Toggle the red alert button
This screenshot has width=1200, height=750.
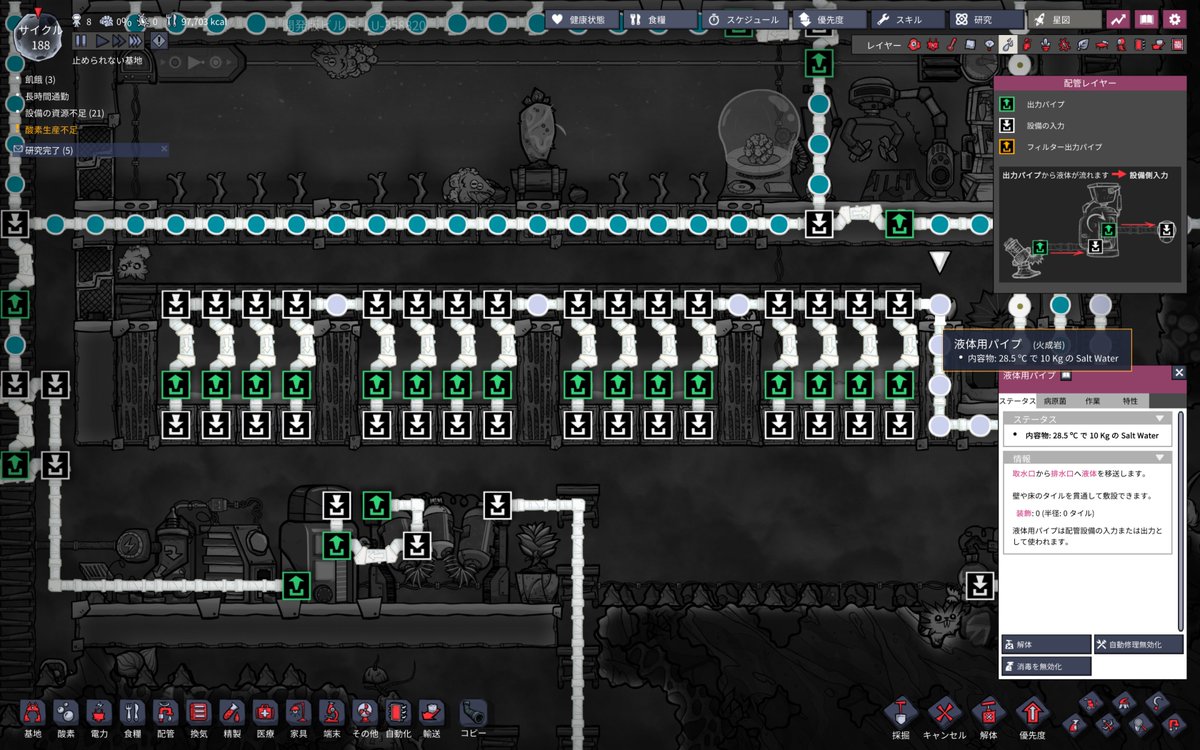[x=159, y=41]
